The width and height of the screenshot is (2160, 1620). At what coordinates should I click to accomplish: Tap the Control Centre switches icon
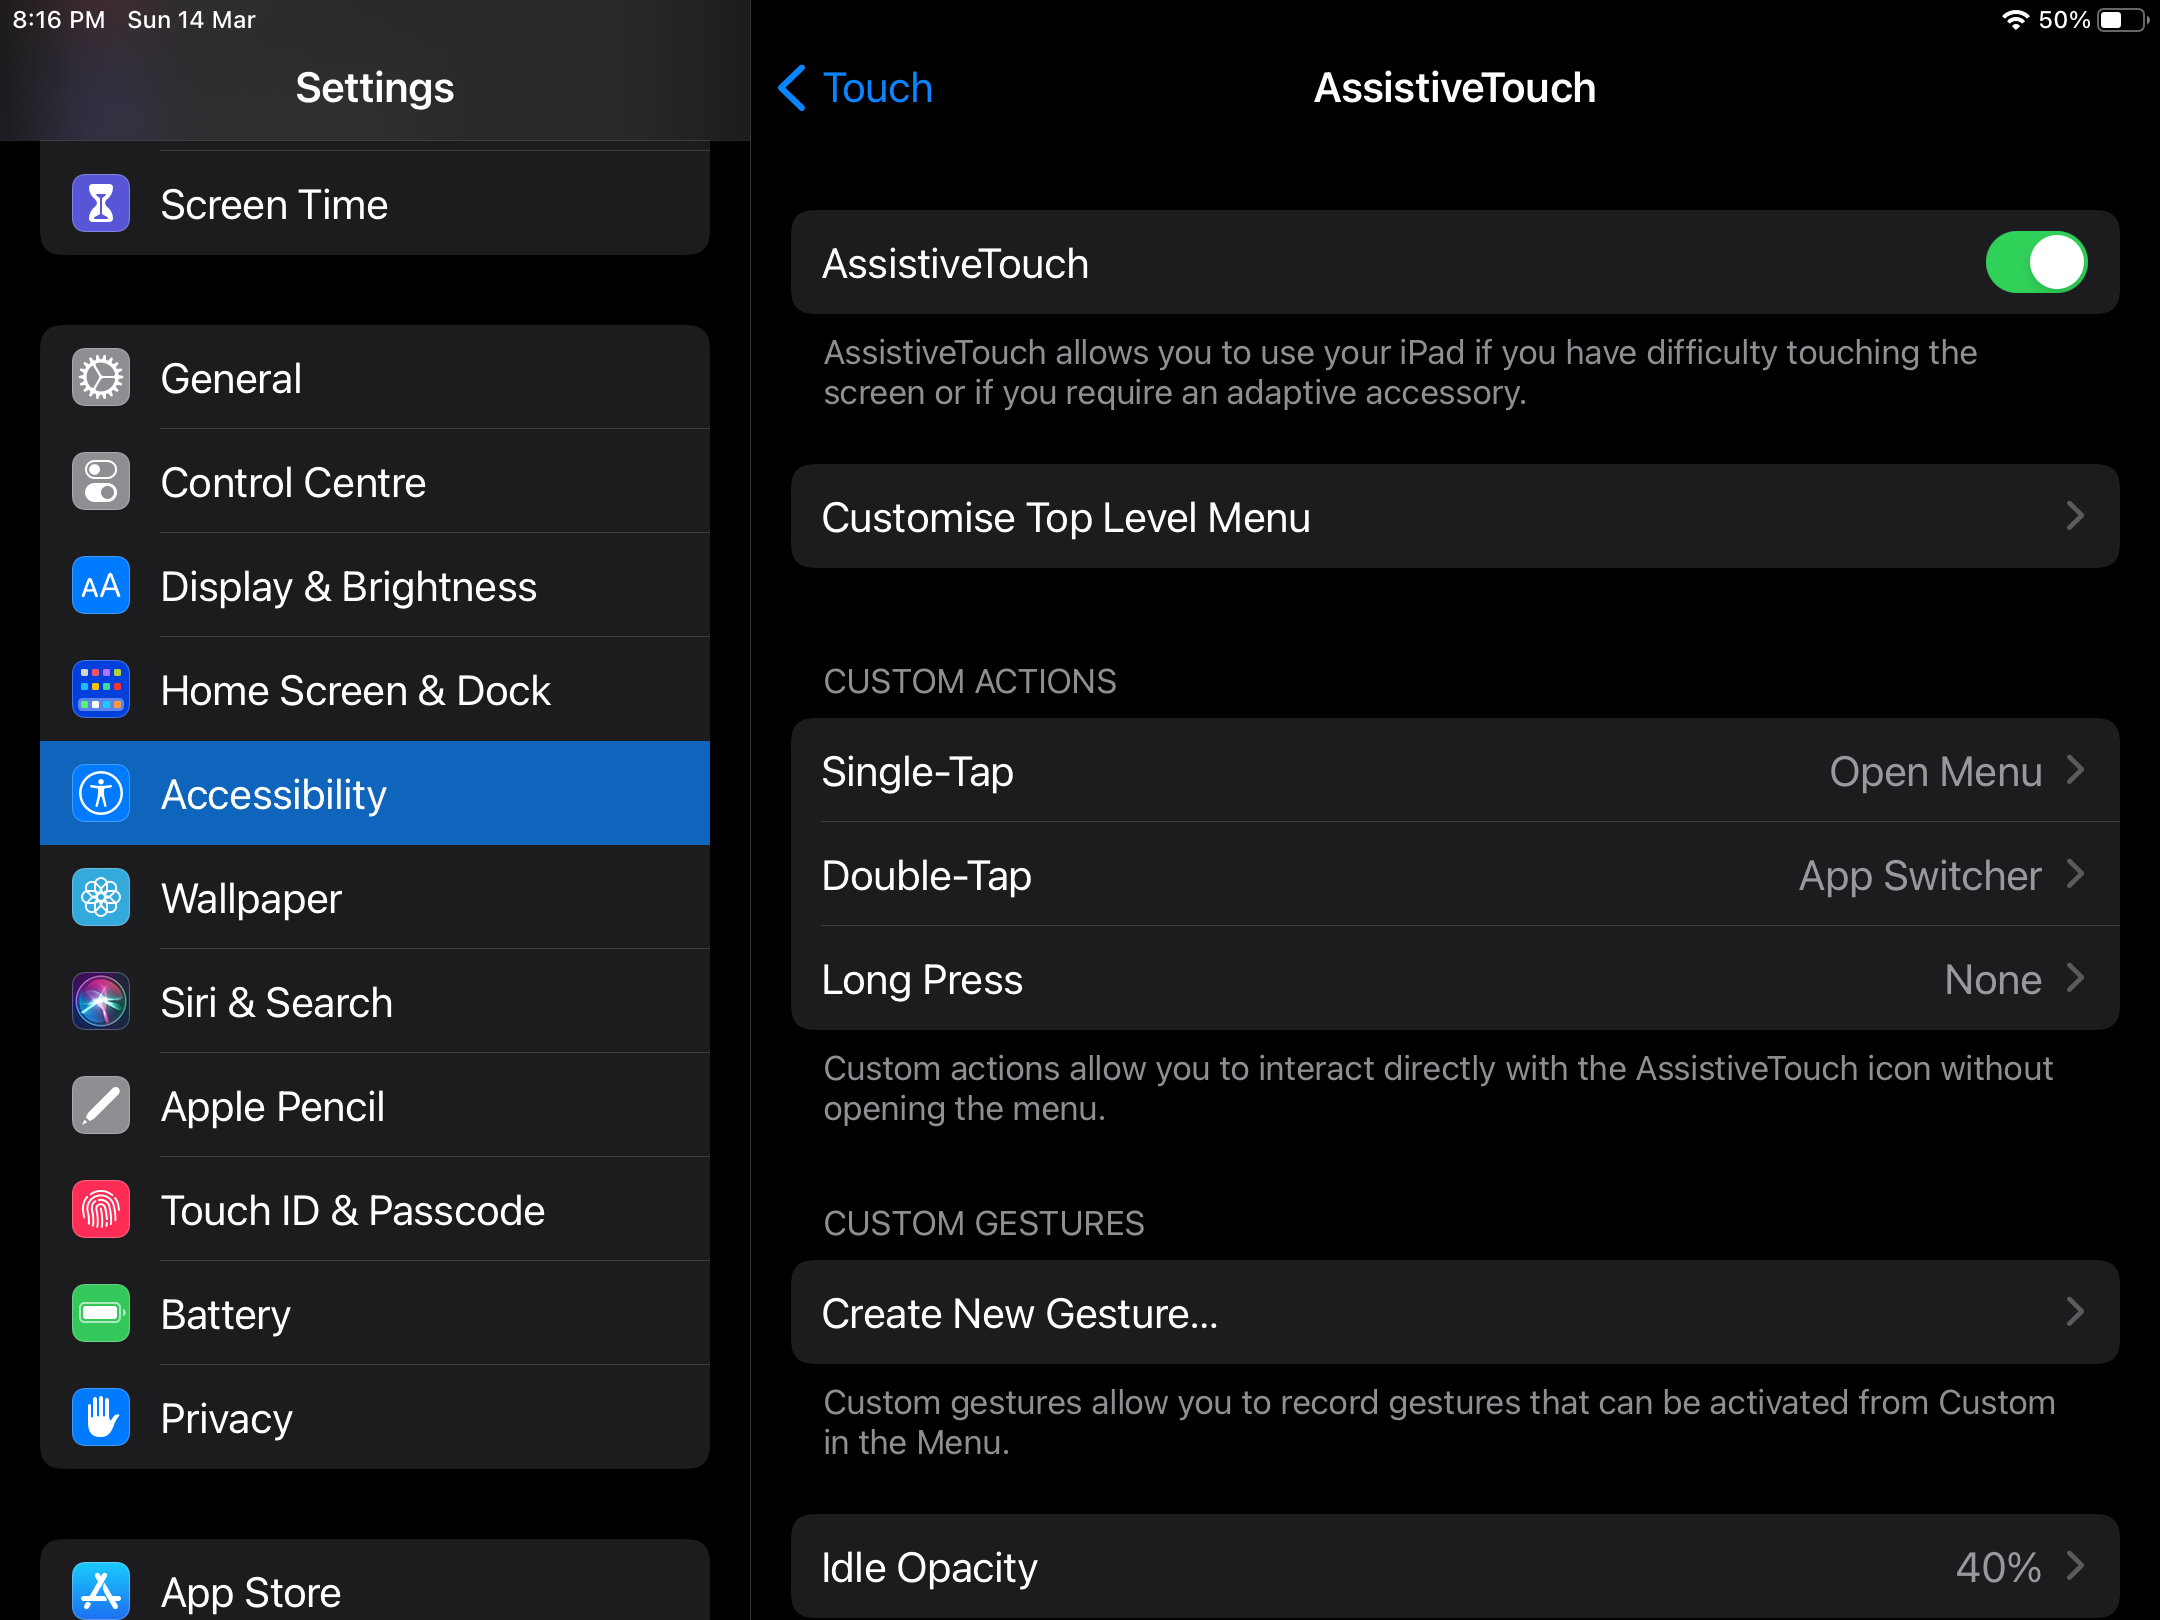point(101,482)
